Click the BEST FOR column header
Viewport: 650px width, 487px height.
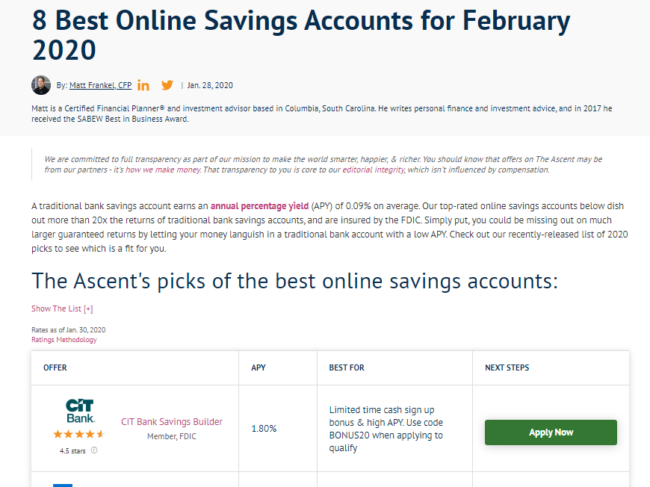(x=347, y=368)
